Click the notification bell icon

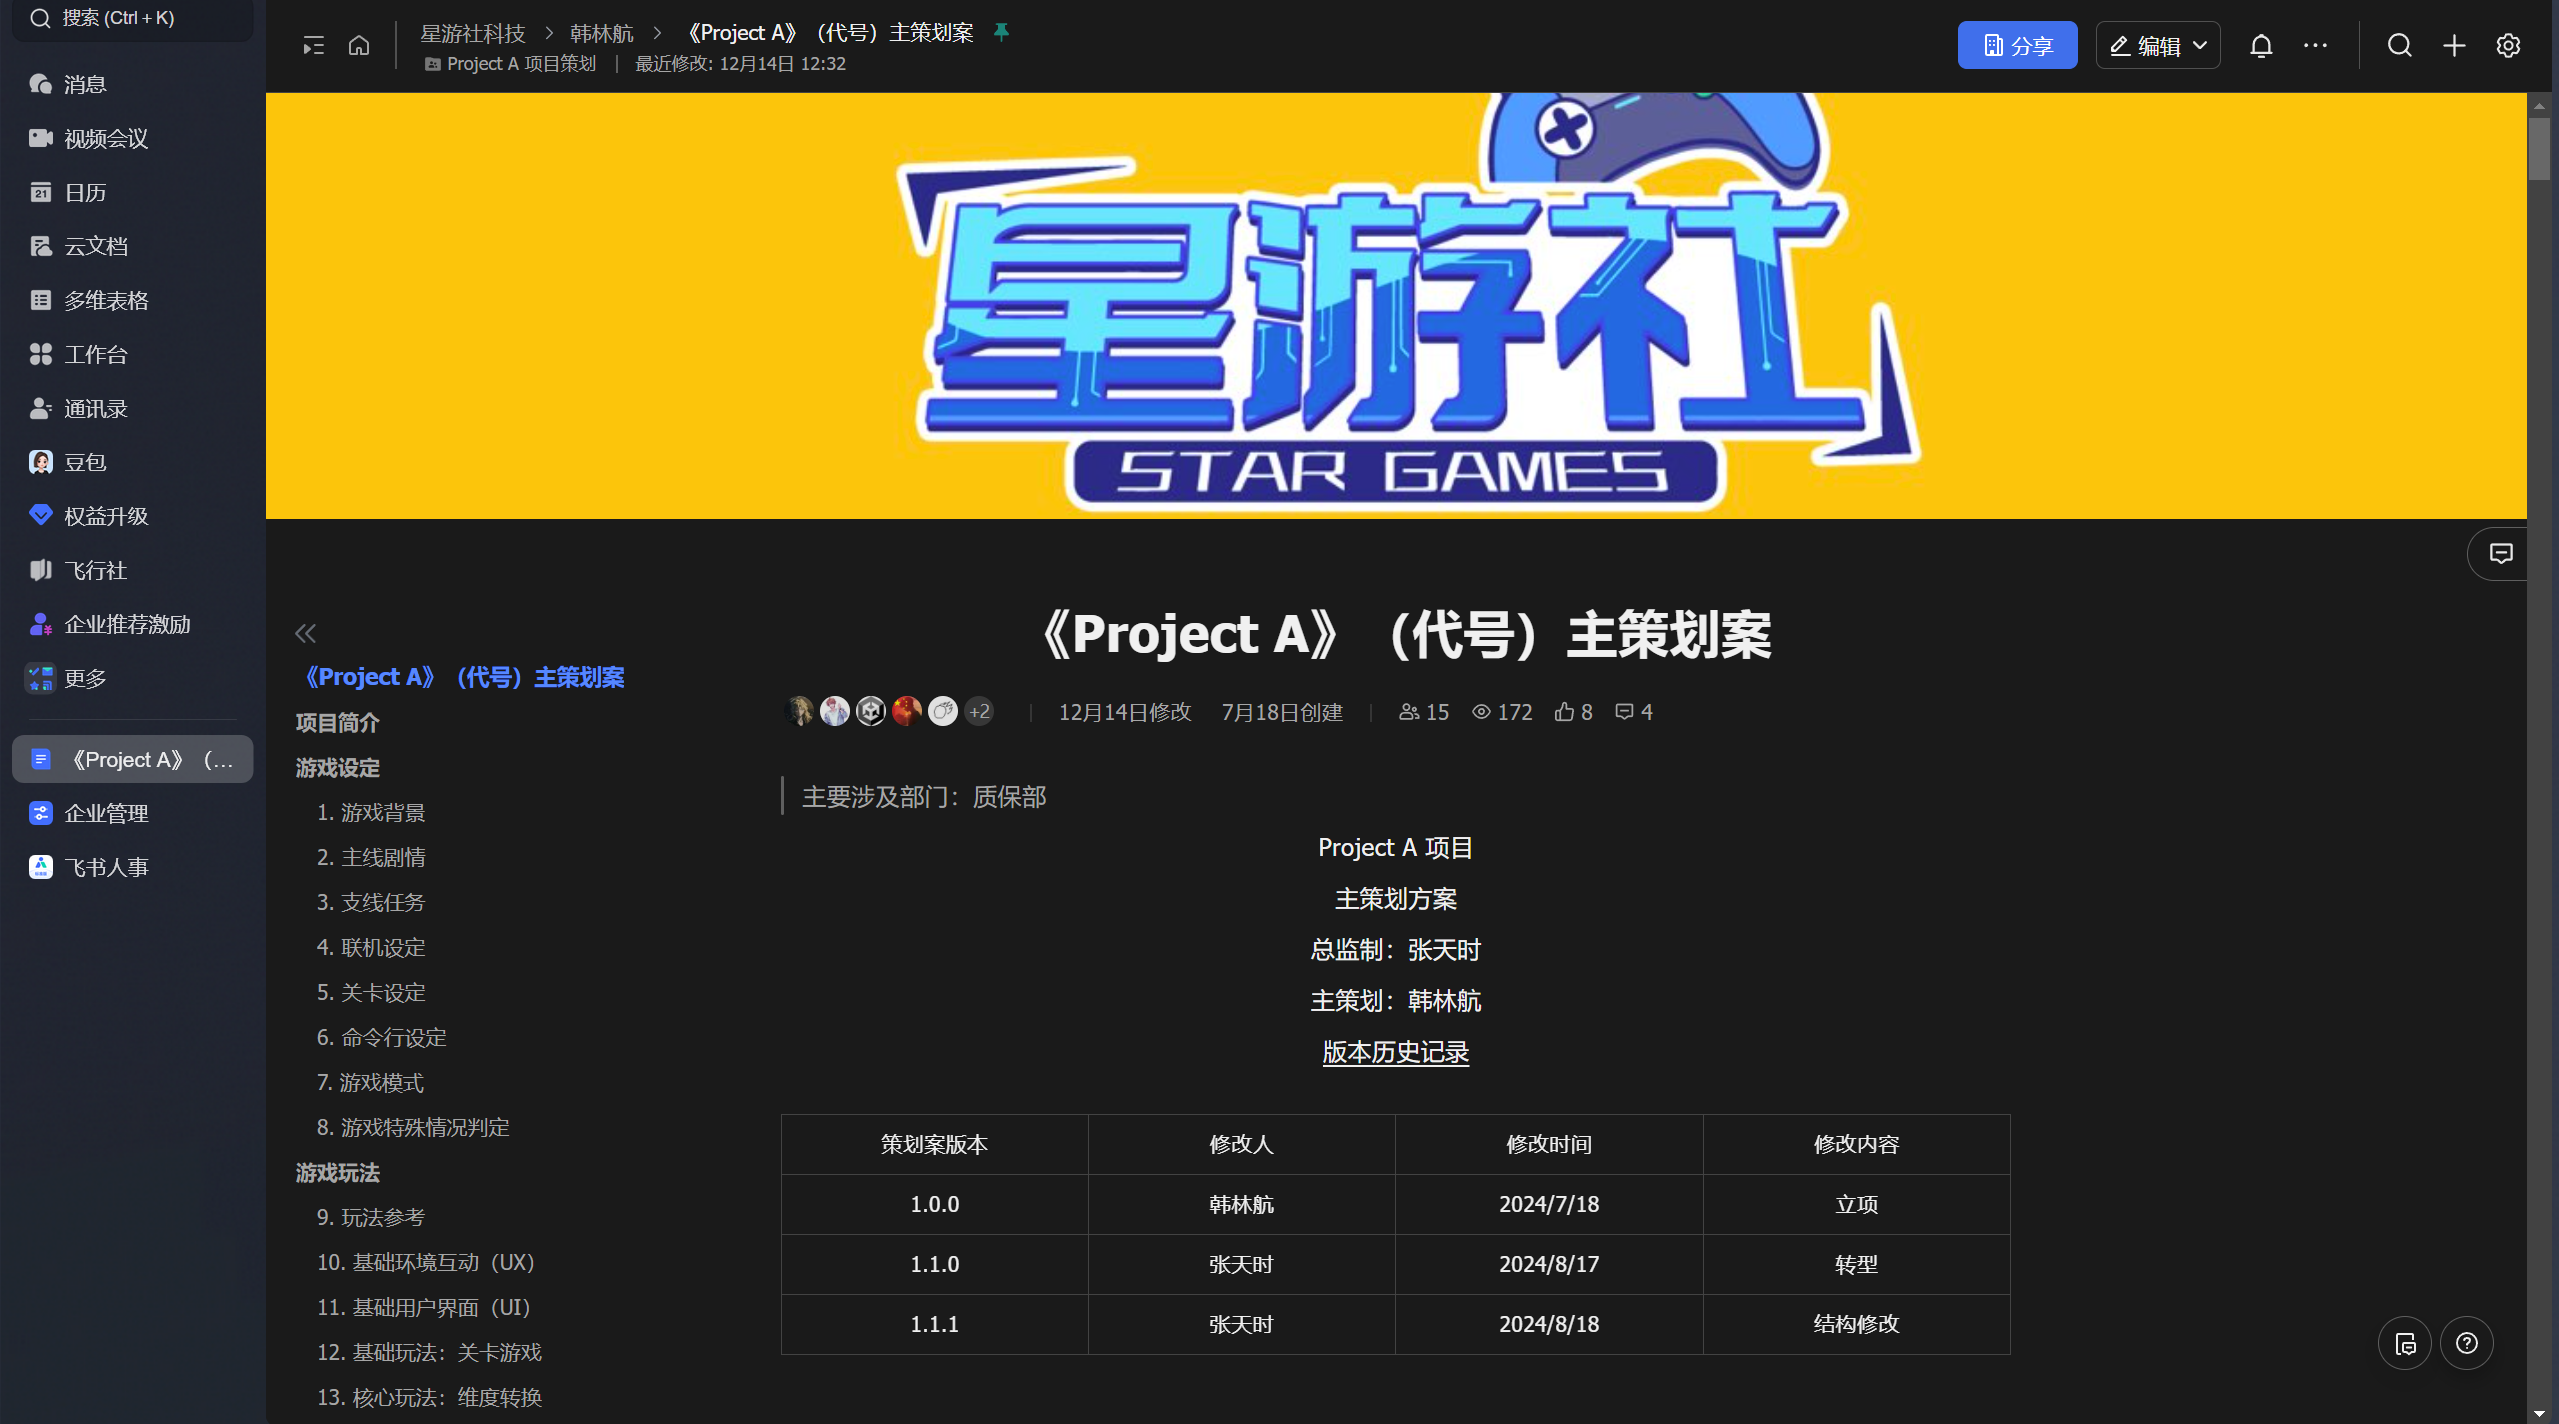2261,46
